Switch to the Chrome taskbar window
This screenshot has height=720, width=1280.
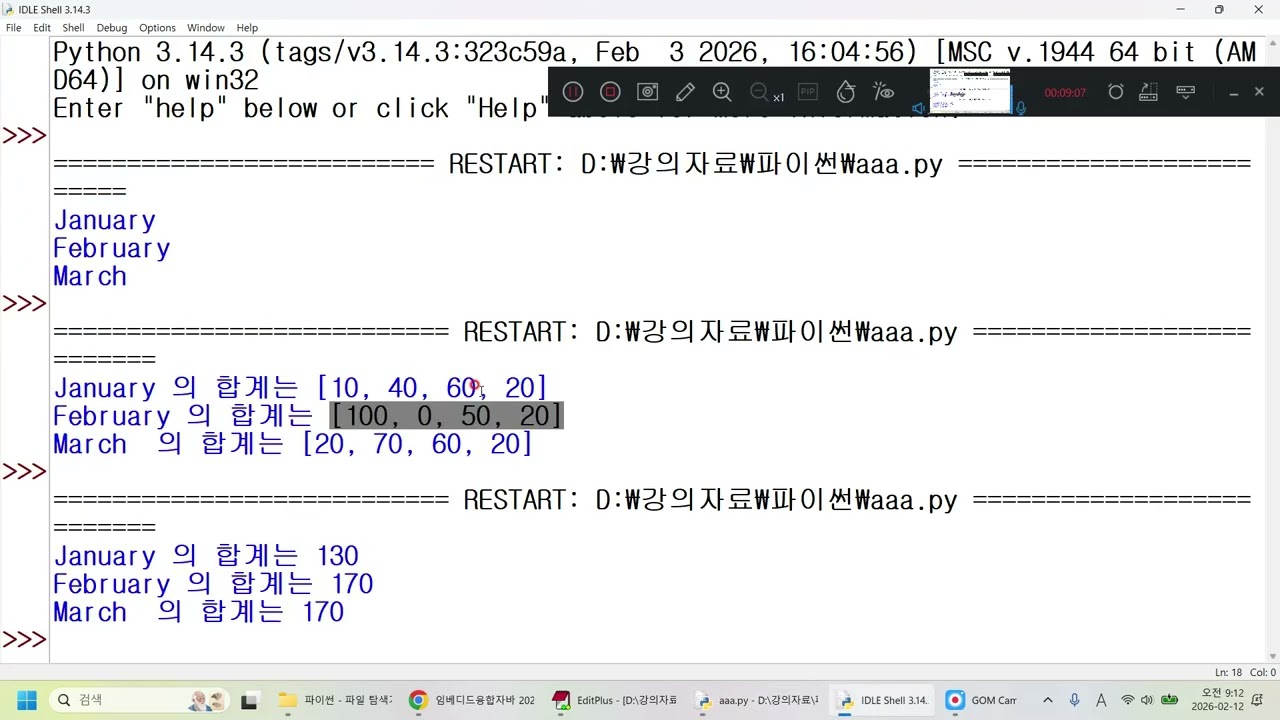[472, 700]
